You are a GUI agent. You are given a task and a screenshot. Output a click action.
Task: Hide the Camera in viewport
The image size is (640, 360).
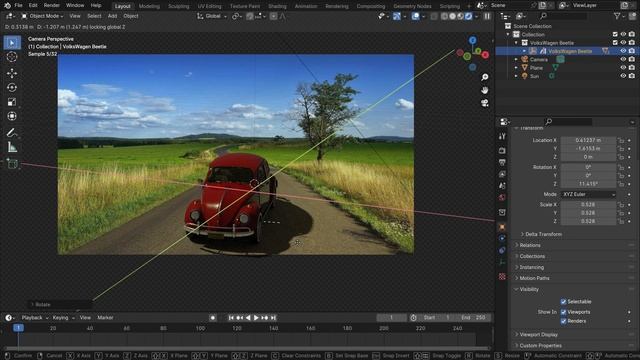click(623, 59)
